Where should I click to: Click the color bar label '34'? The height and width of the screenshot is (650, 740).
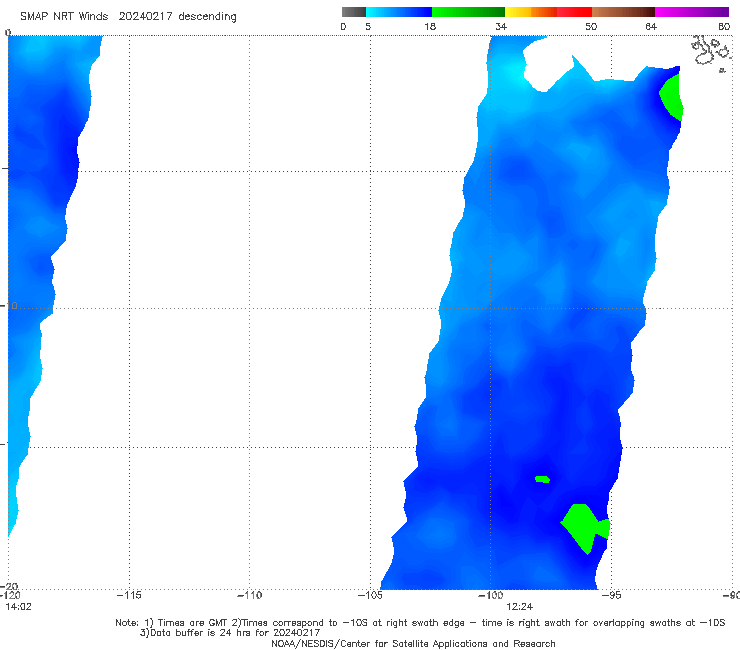pos(501,27)
